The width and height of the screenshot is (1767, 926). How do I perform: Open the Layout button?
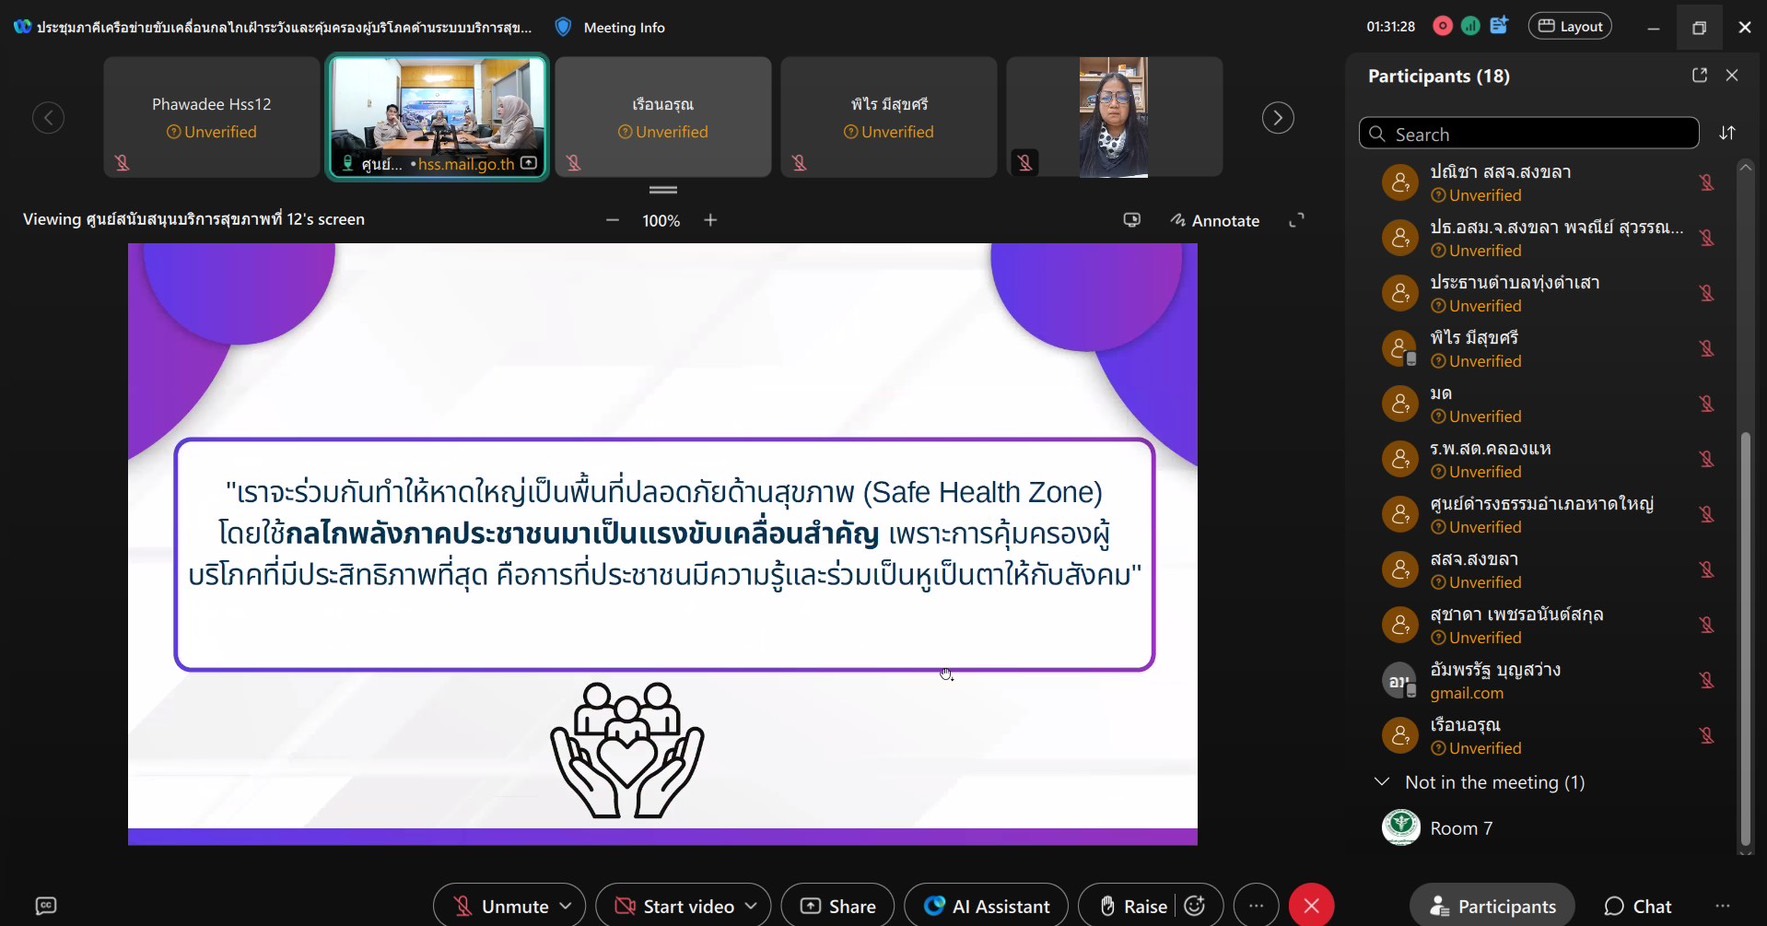tap(1569, 27)
